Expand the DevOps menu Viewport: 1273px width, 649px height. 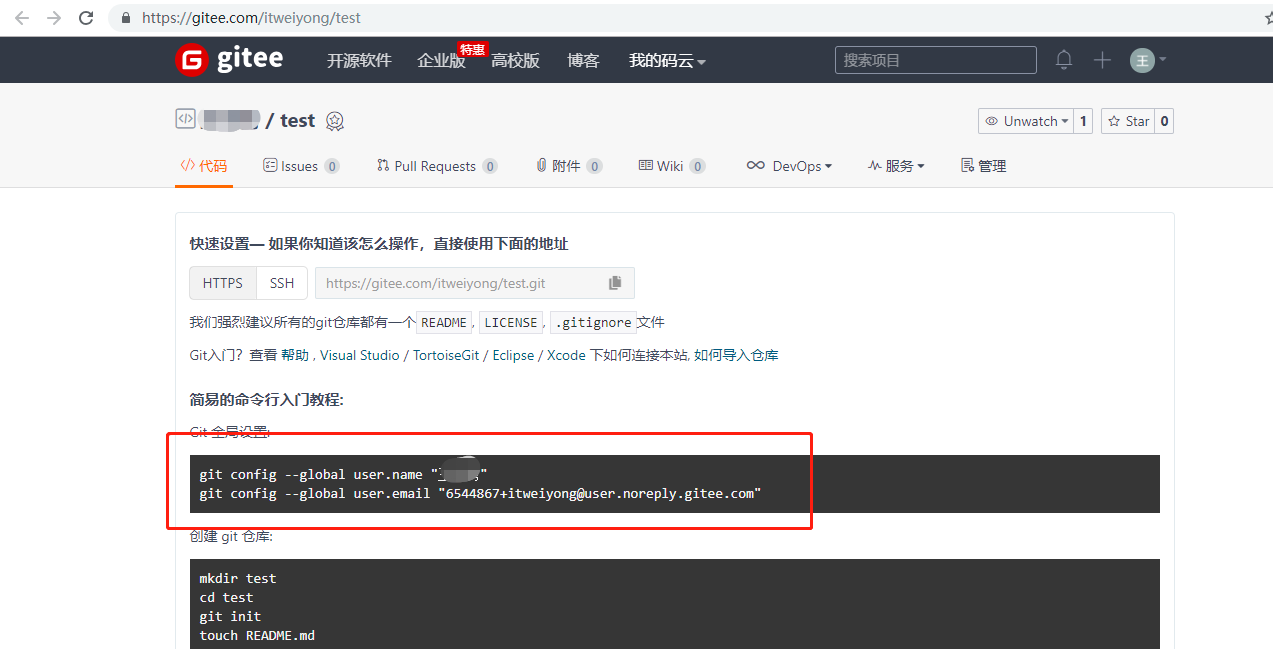(789, 166)
